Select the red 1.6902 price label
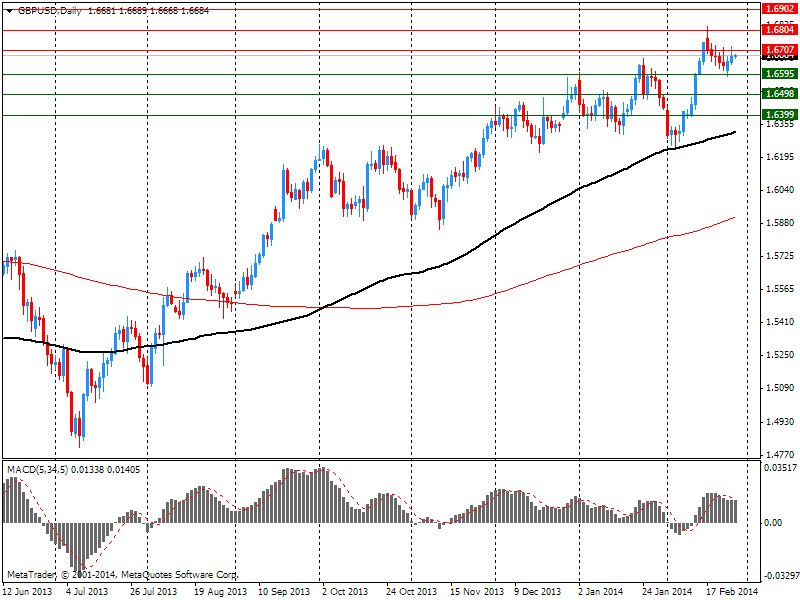The height and width of the screenshot is (600, 800). pos(778,8)
